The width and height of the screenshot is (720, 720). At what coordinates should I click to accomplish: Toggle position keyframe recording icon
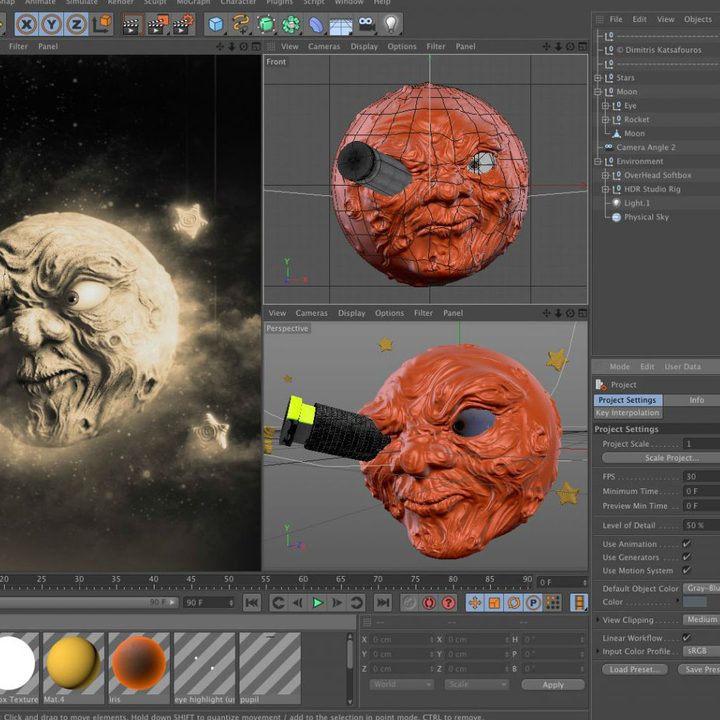tap(475, 602)
